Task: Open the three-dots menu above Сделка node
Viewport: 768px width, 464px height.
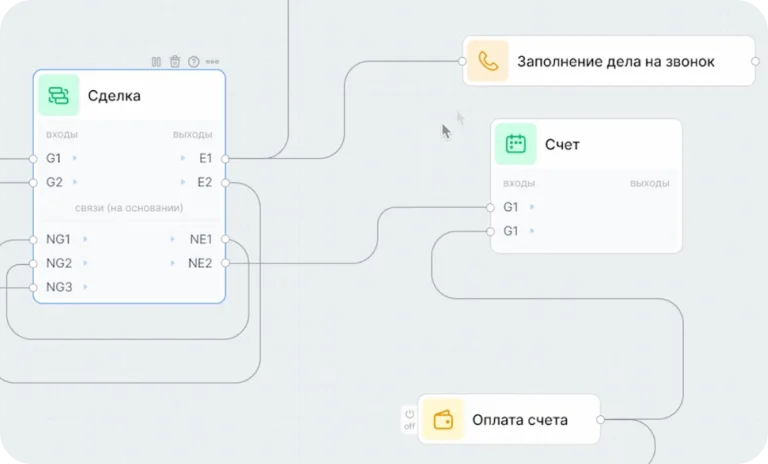Action: [x=212, y=62]
